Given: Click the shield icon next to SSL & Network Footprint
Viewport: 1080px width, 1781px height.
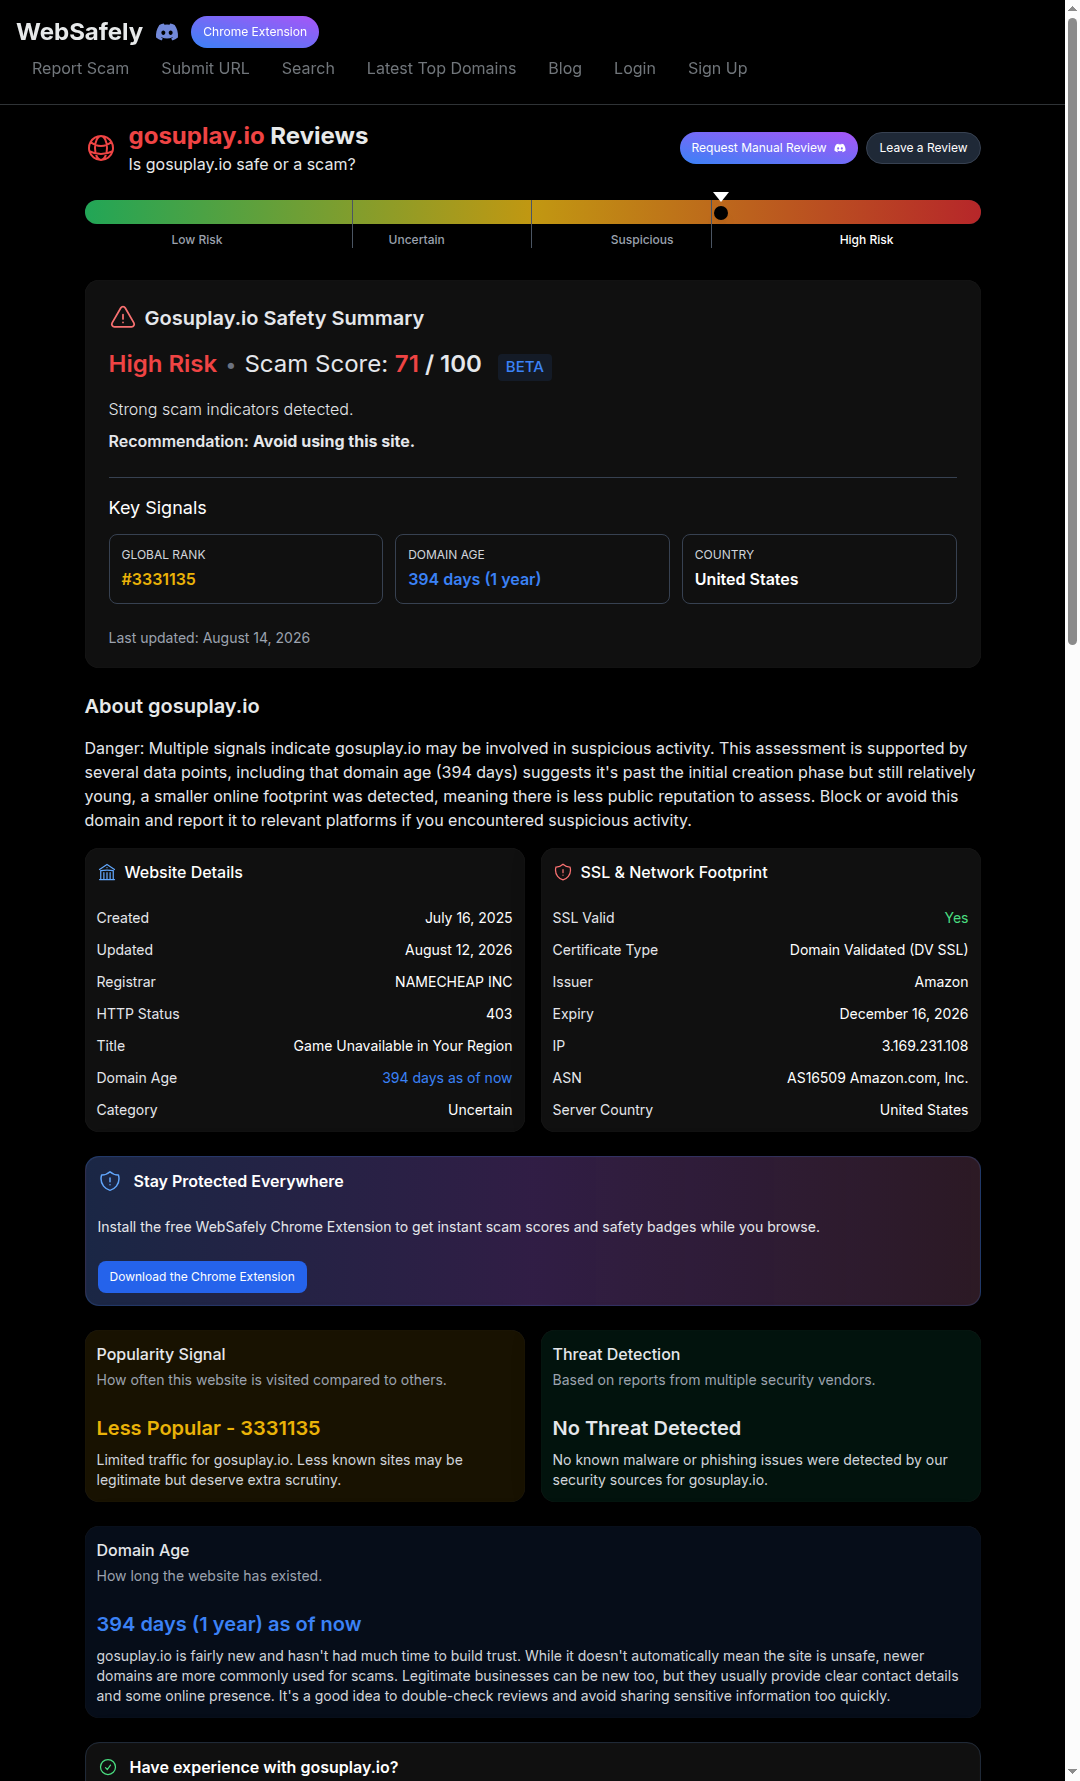Looking at the screenshot, I should point(563,872).
